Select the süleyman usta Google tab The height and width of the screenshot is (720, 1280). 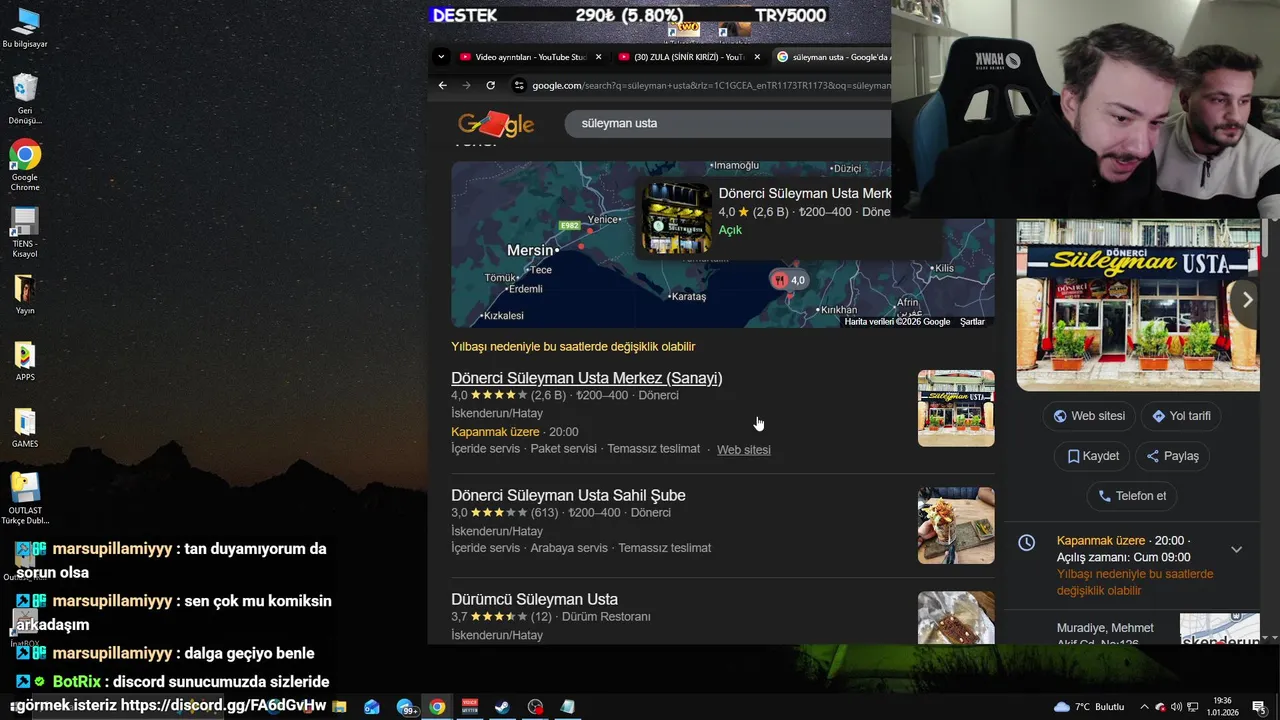[832, 57]
